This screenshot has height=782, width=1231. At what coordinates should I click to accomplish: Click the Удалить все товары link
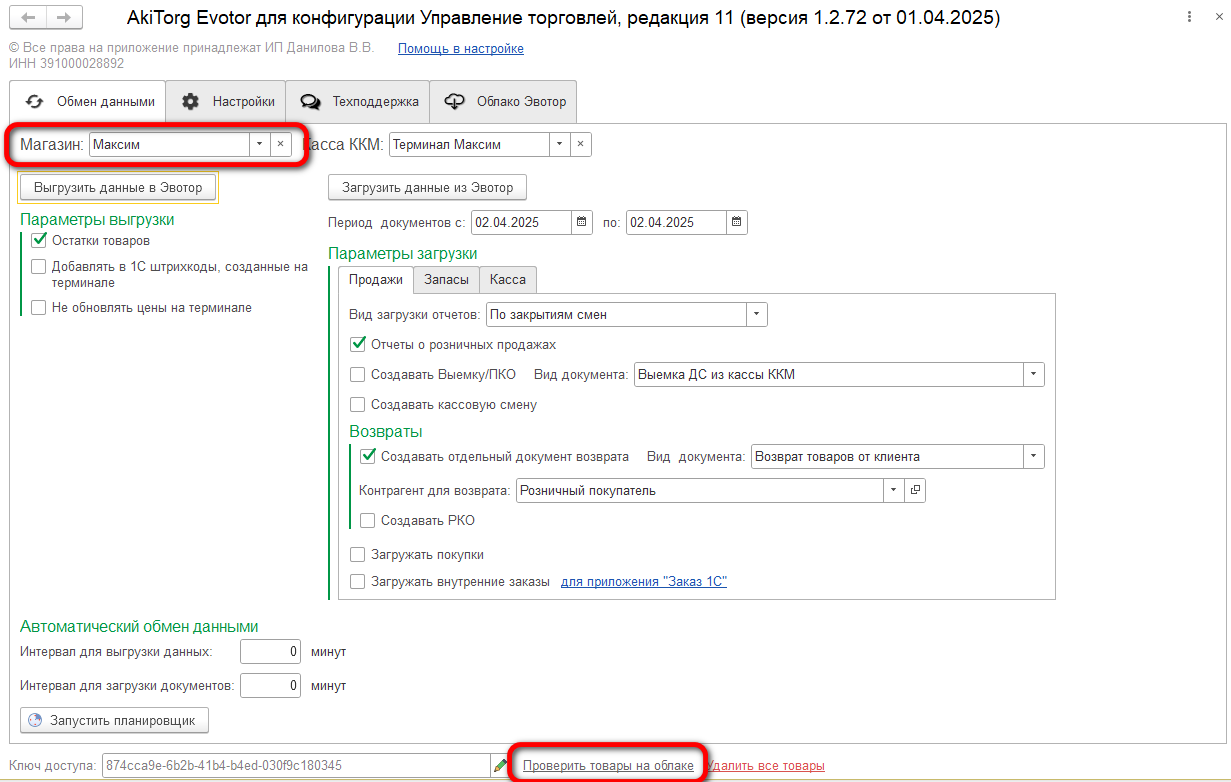pos(766,766)
